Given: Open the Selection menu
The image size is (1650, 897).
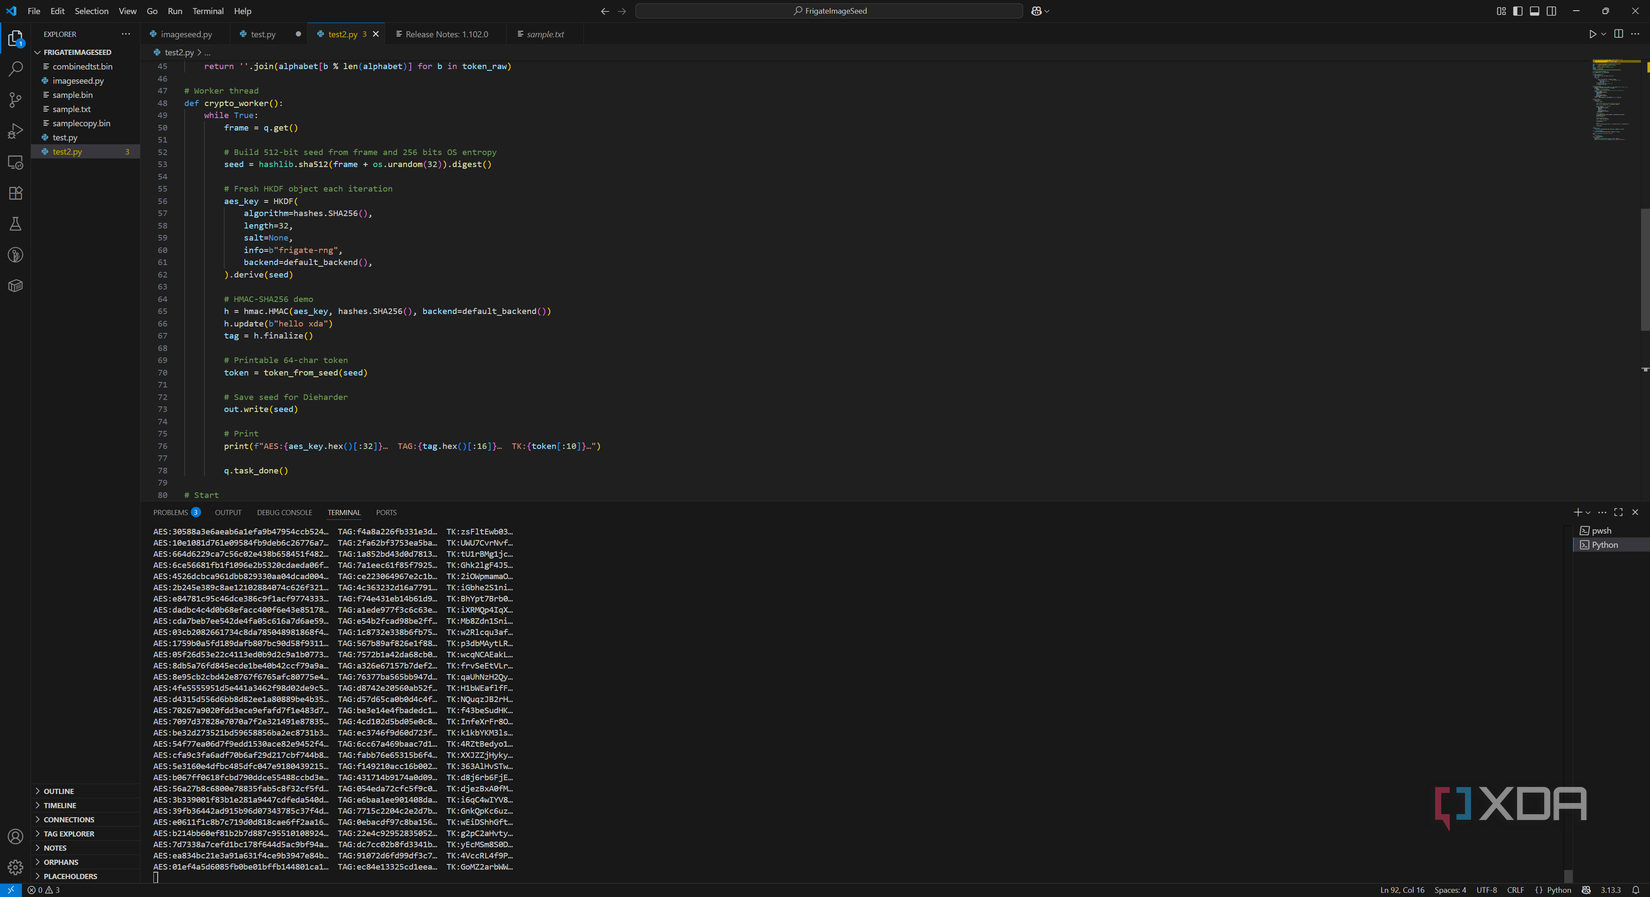Looking at the screenshot, I should (91, 11).
